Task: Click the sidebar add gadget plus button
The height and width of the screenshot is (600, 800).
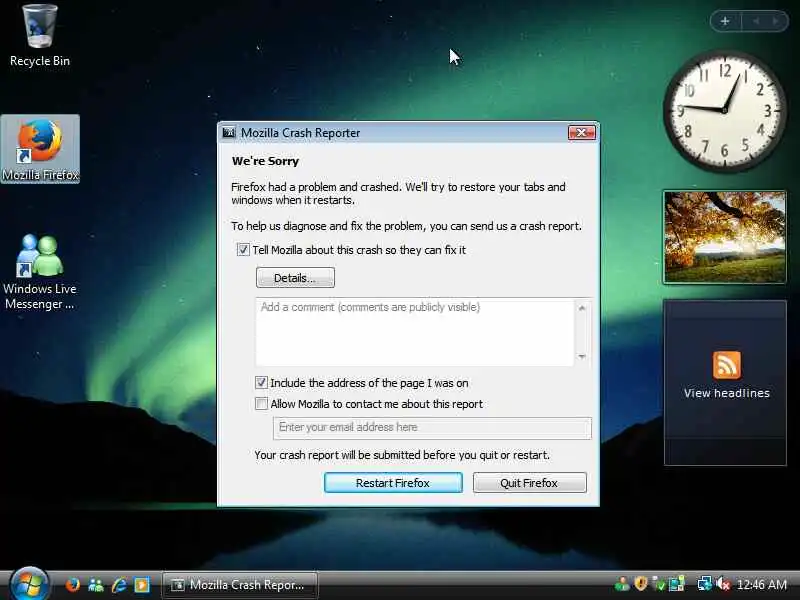Action: (725, 21)
